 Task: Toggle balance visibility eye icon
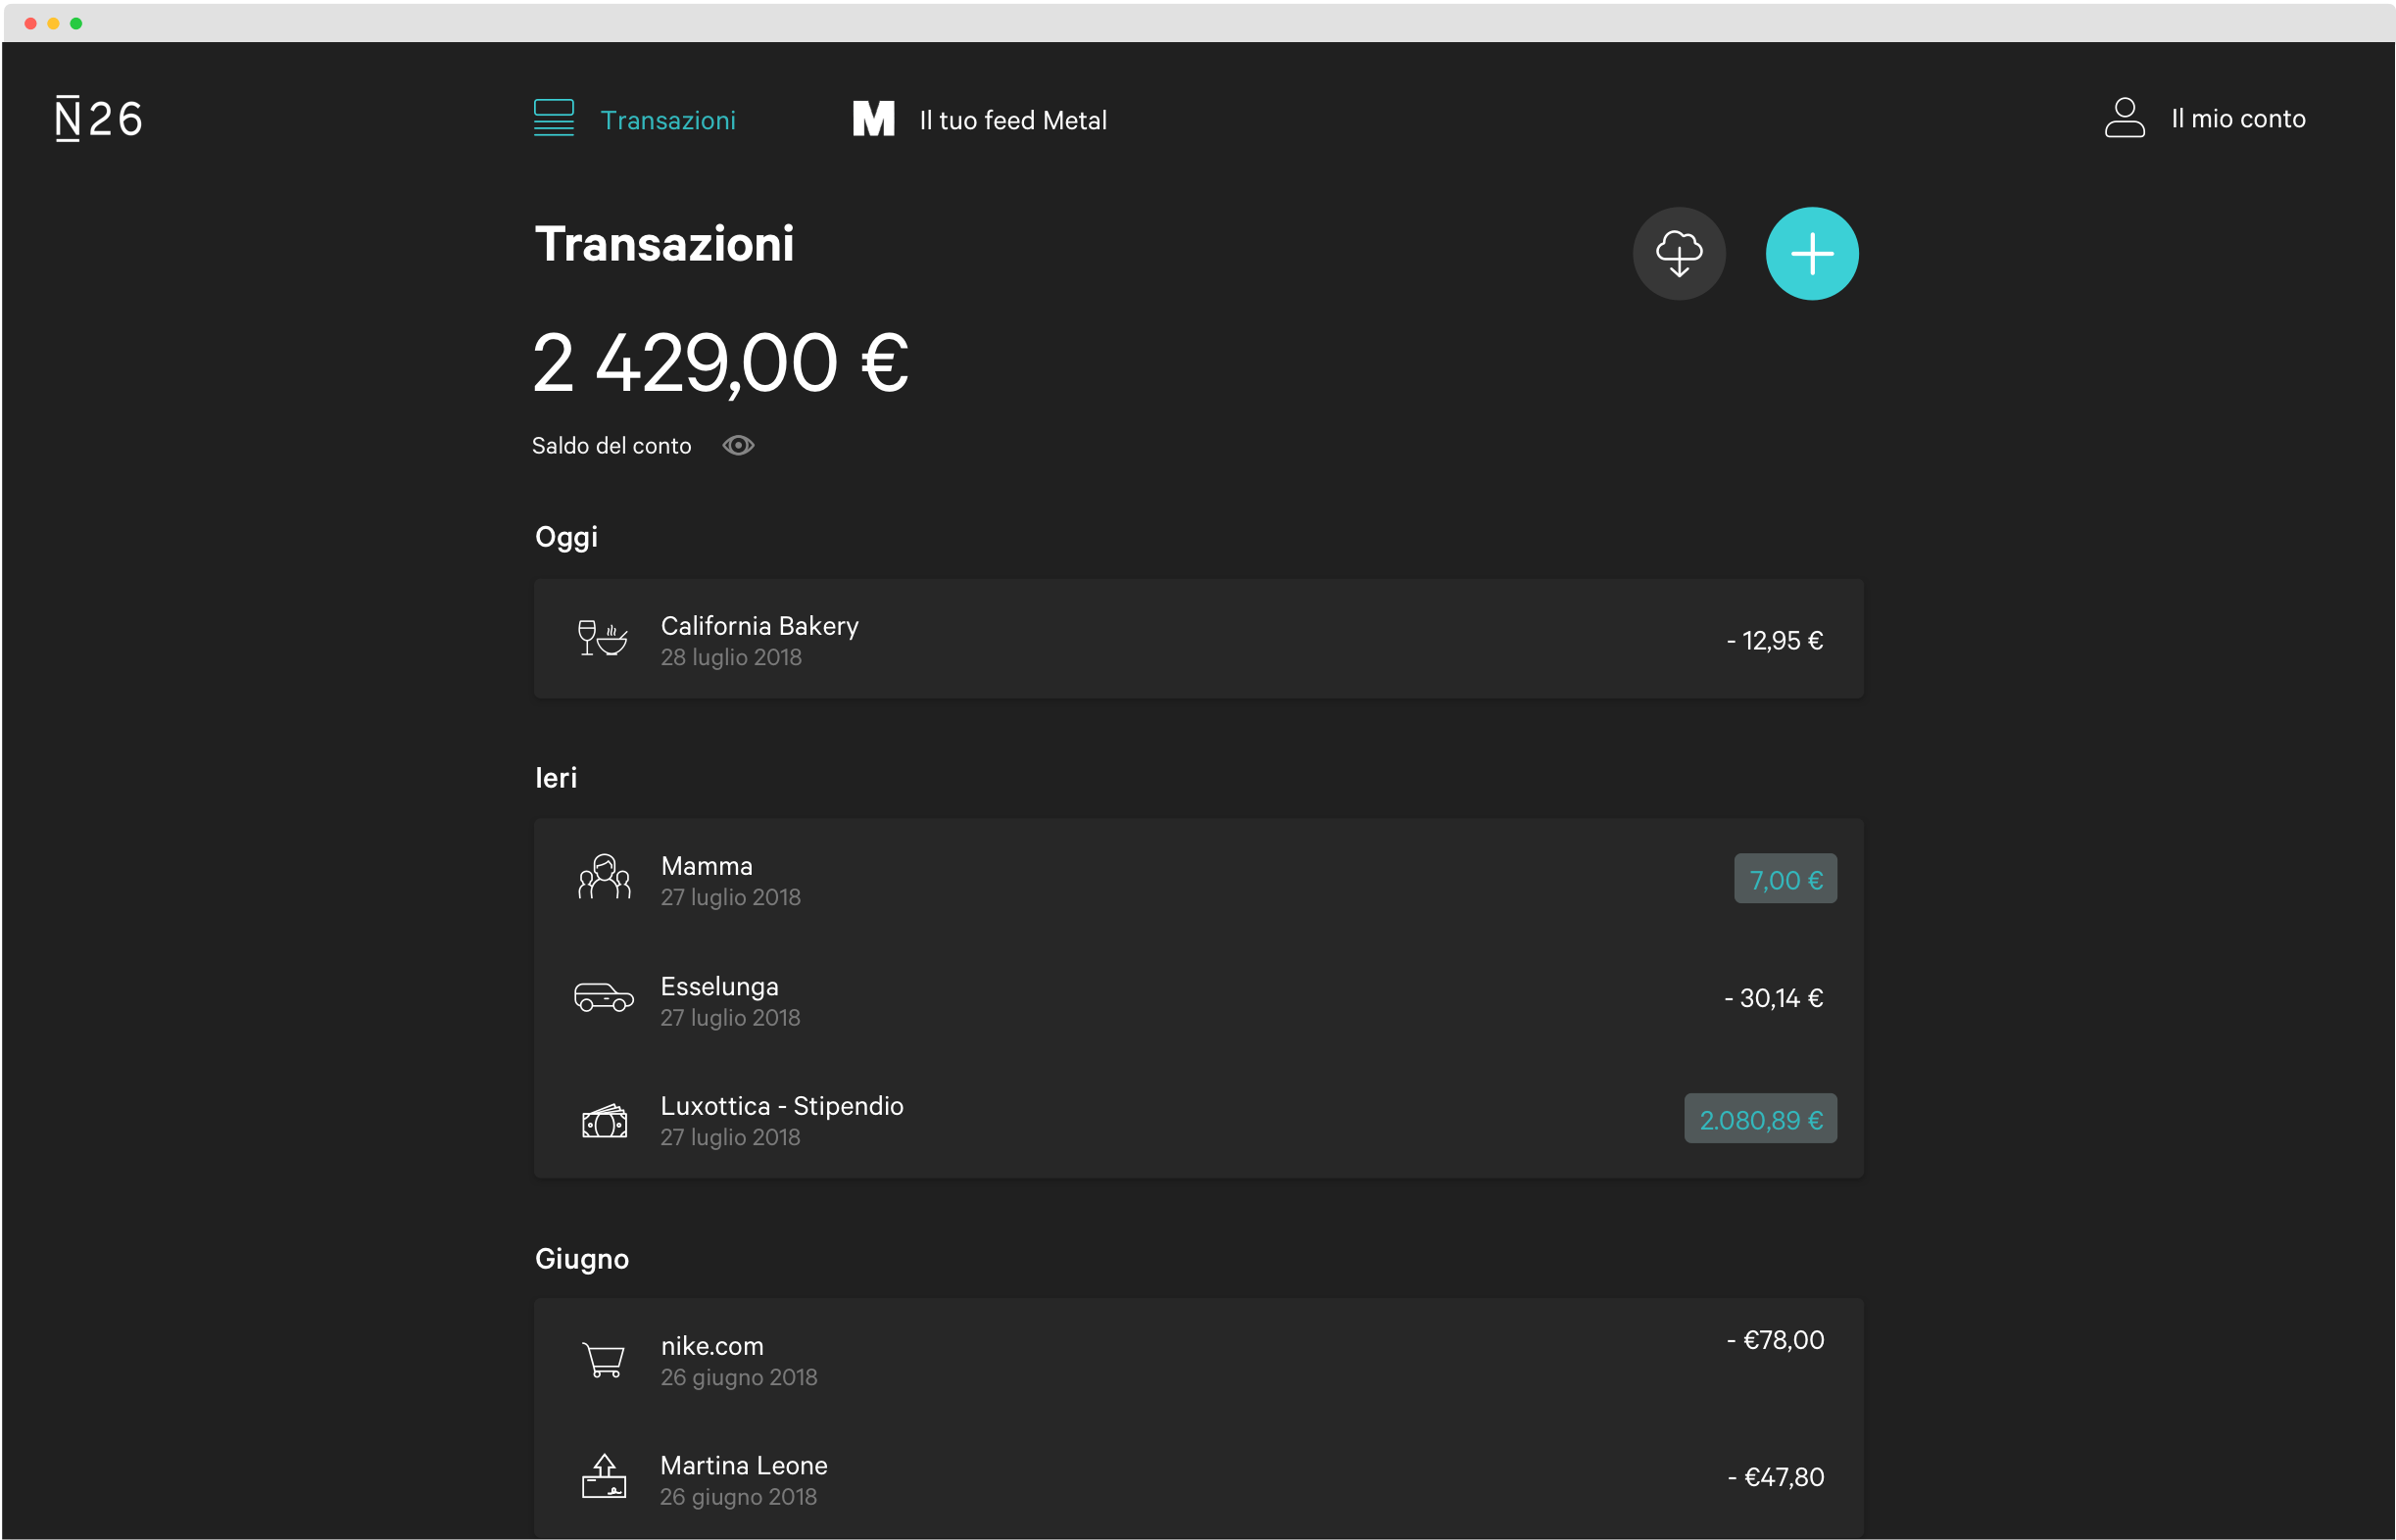[738, 446]
